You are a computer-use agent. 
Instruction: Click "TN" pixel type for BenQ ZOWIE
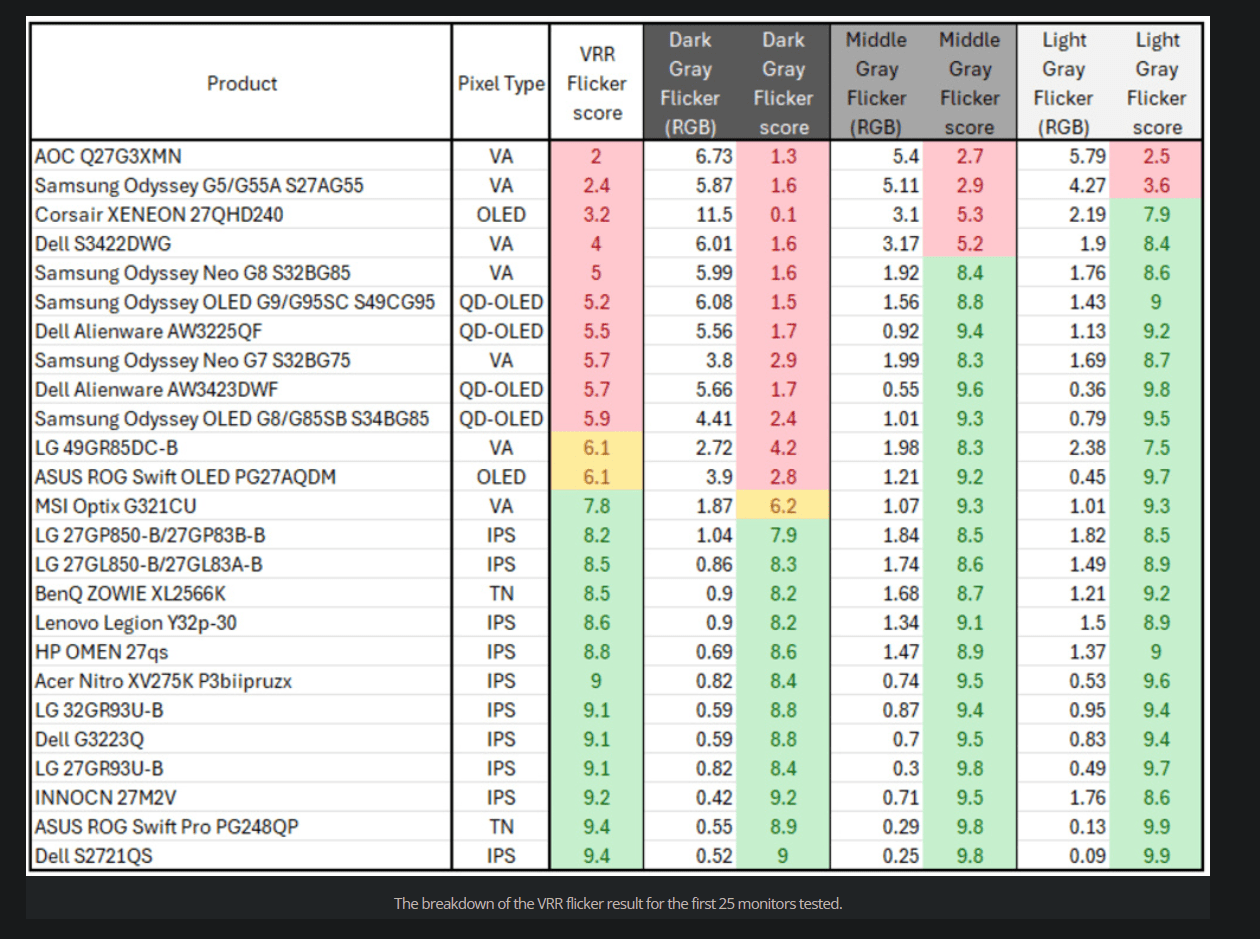coord(501,593)
